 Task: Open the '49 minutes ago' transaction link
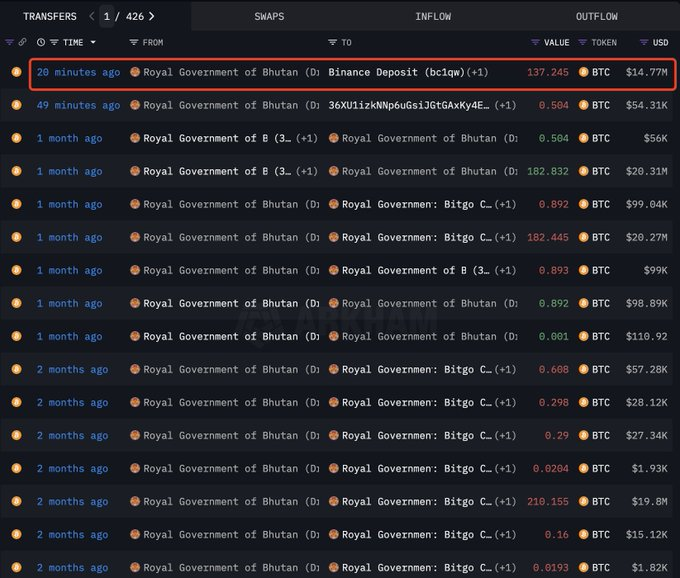pos(78,105)
